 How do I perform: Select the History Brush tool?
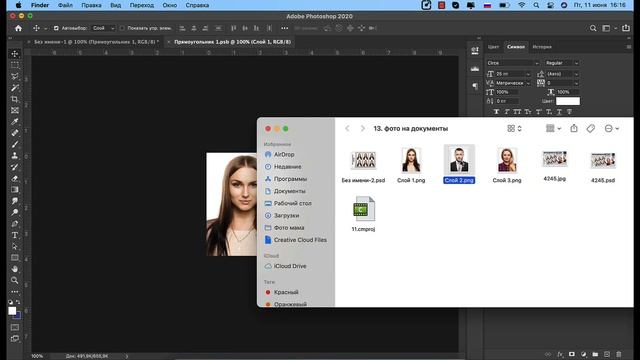15,167
